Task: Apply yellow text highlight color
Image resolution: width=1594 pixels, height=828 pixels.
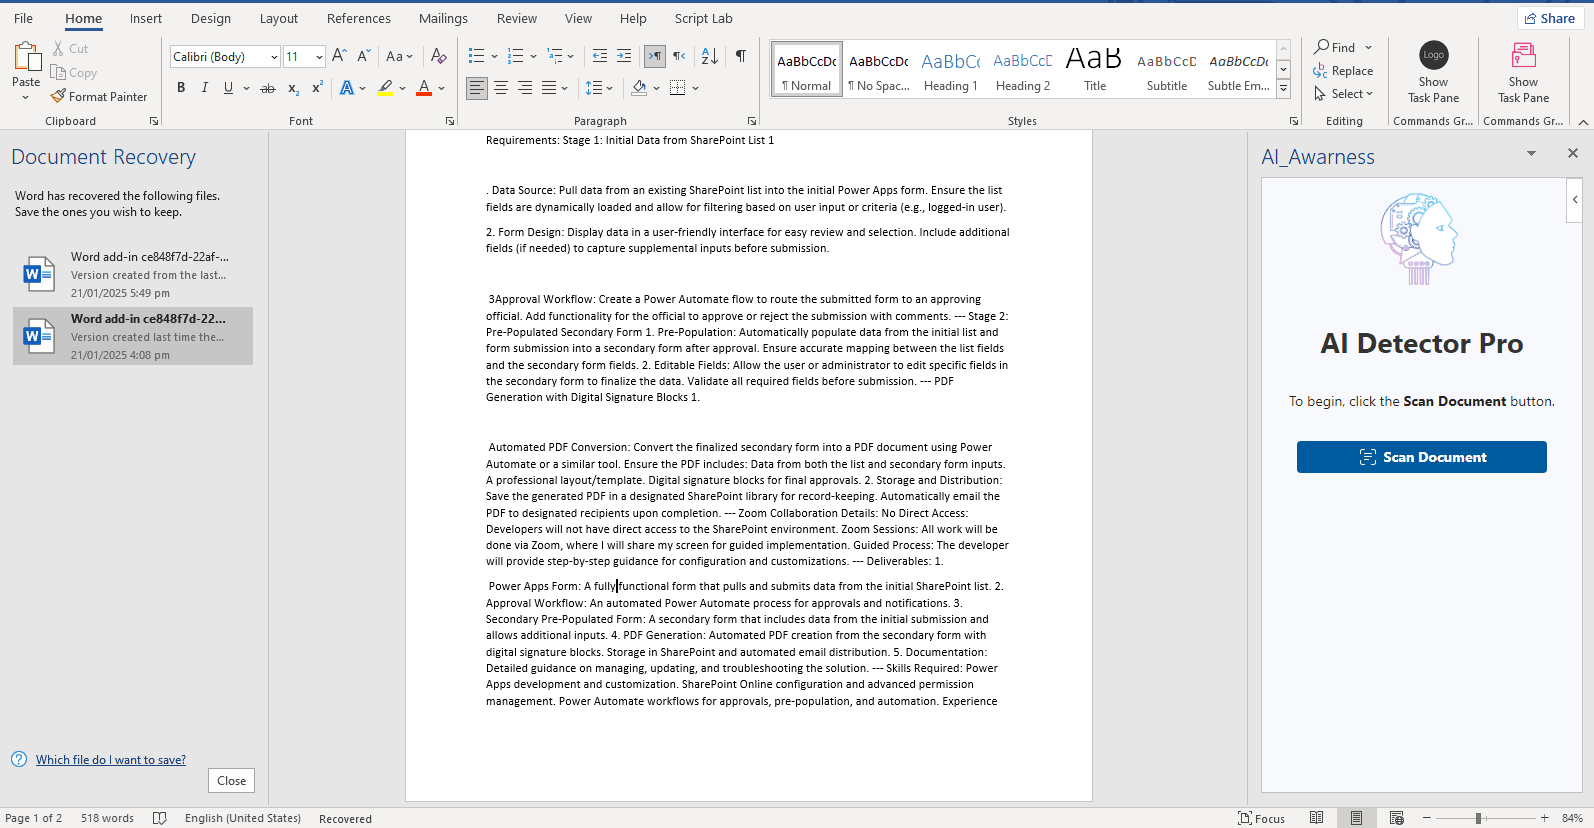Action: (x=385, y=88)
